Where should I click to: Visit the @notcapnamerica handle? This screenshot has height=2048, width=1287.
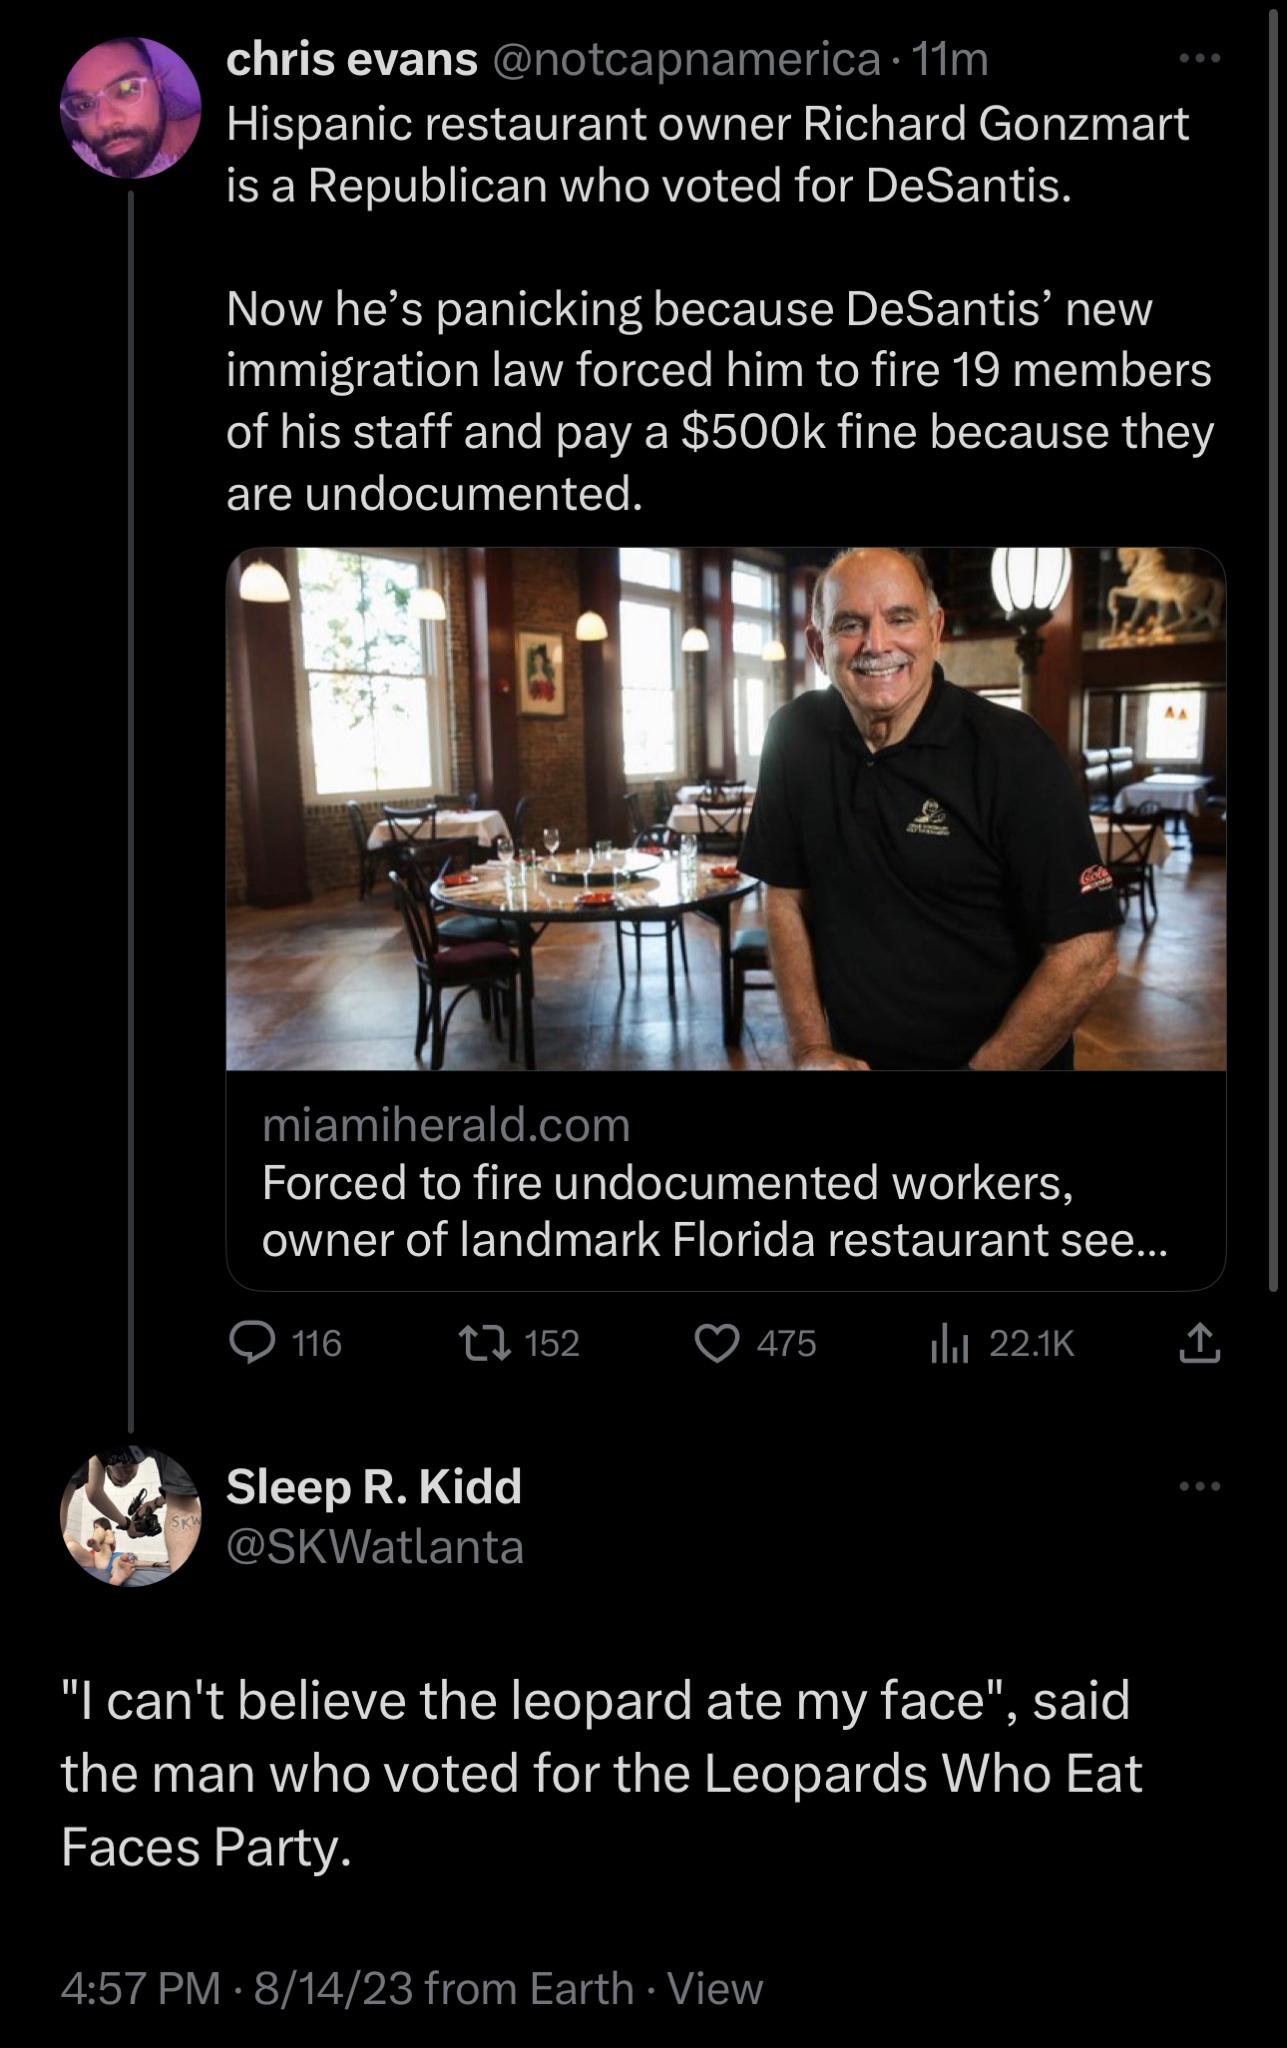(688, 60)
